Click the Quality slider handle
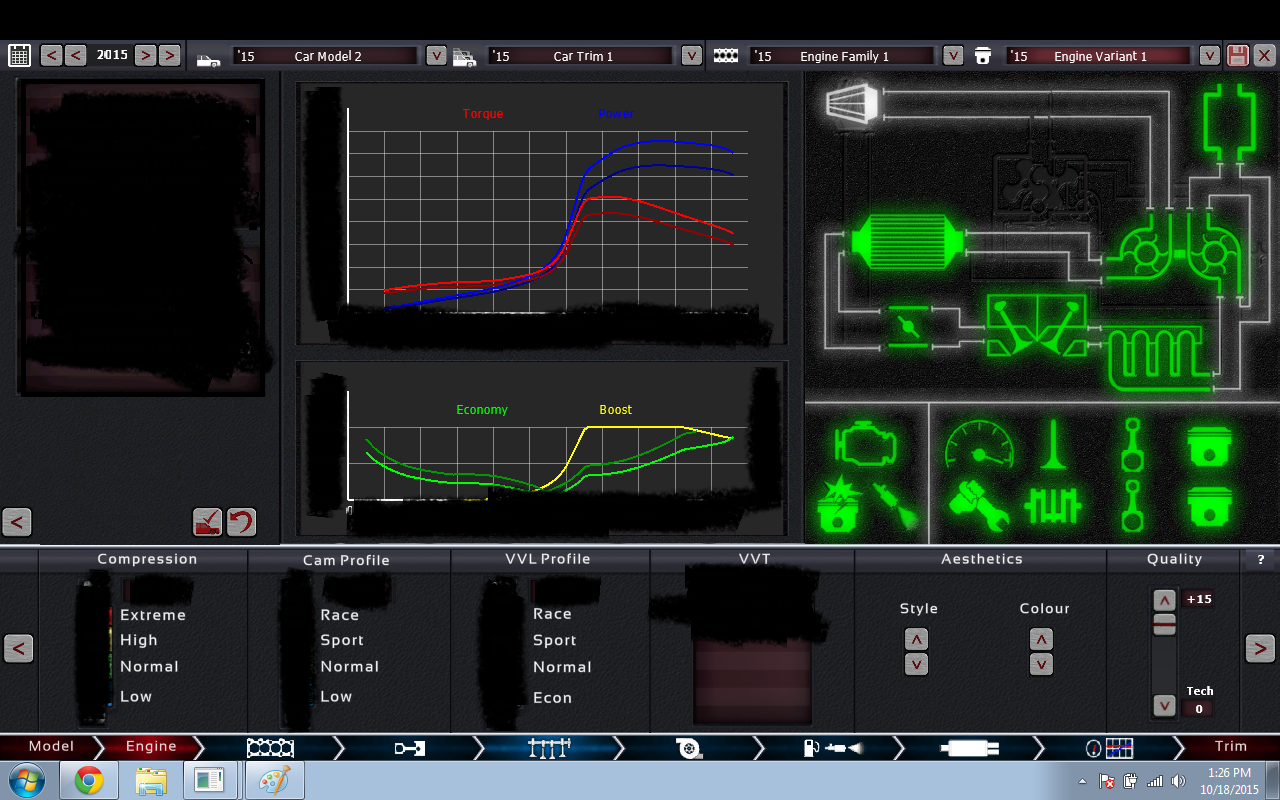1280x800 pixels. point(1164,624)
